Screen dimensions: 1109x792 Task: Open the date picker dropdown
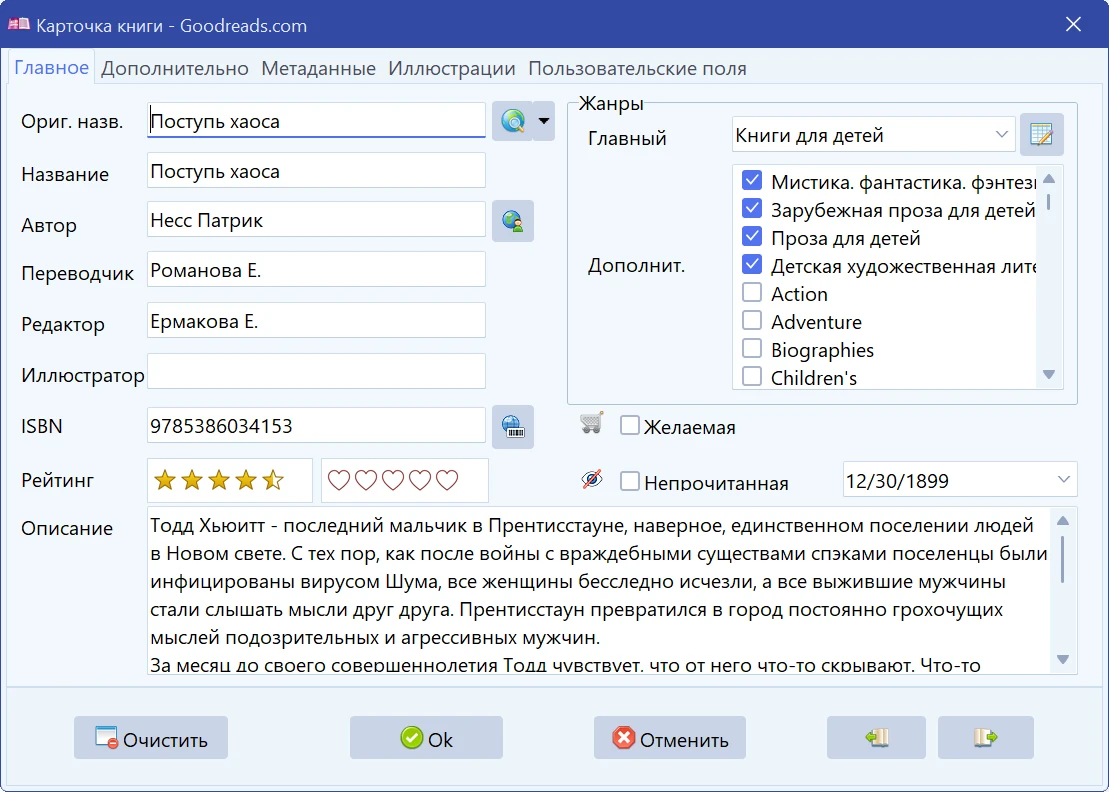click(x=1063, y=479)
